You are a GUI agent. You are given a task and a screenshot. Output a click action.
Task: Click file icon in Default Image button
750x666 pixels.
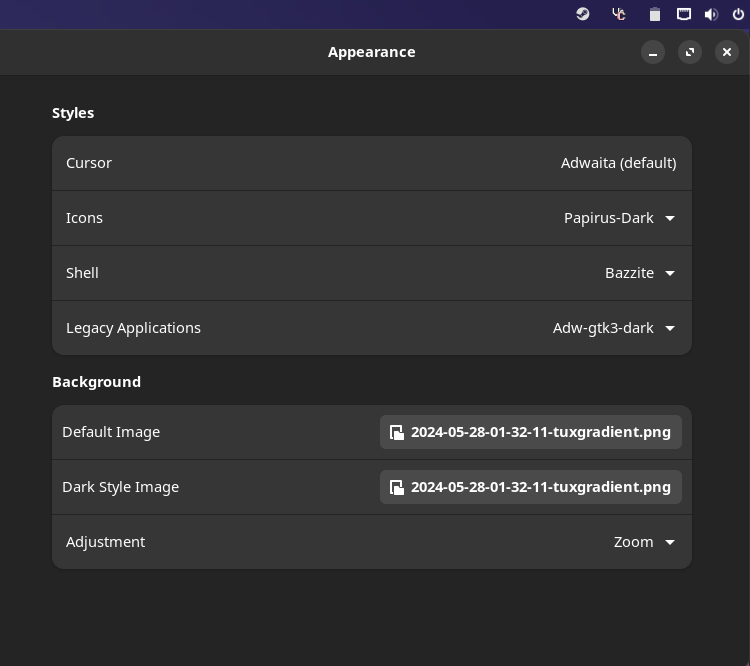(x=397, y=432)
